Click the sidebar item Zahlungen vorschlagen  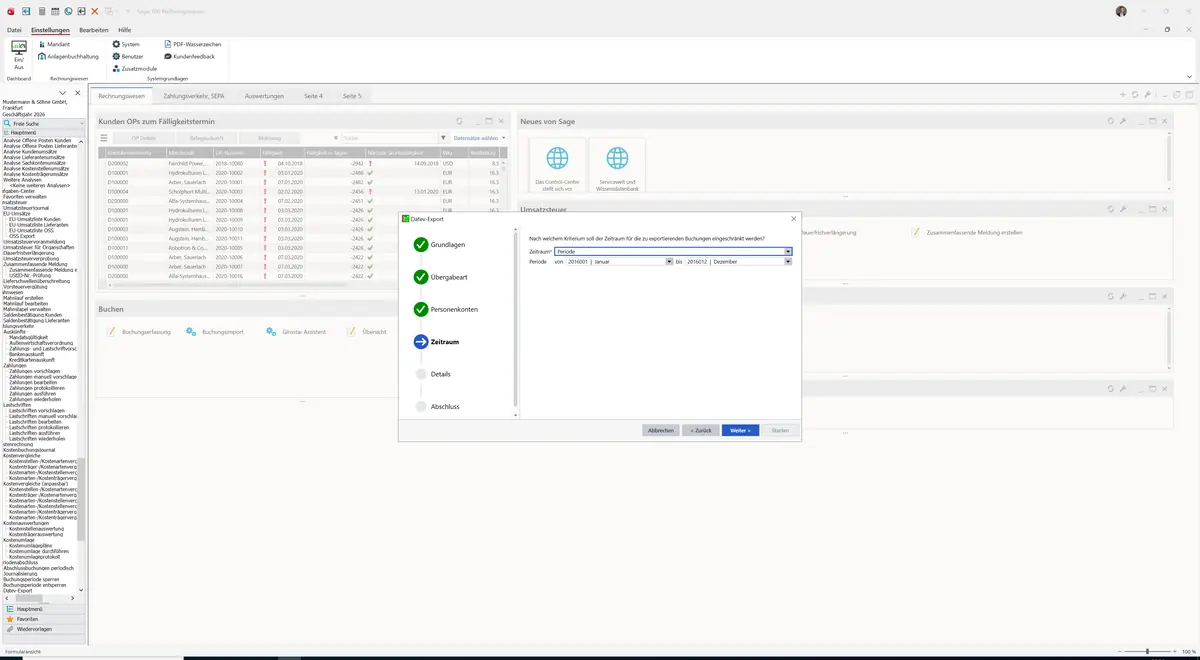[35, 371]
